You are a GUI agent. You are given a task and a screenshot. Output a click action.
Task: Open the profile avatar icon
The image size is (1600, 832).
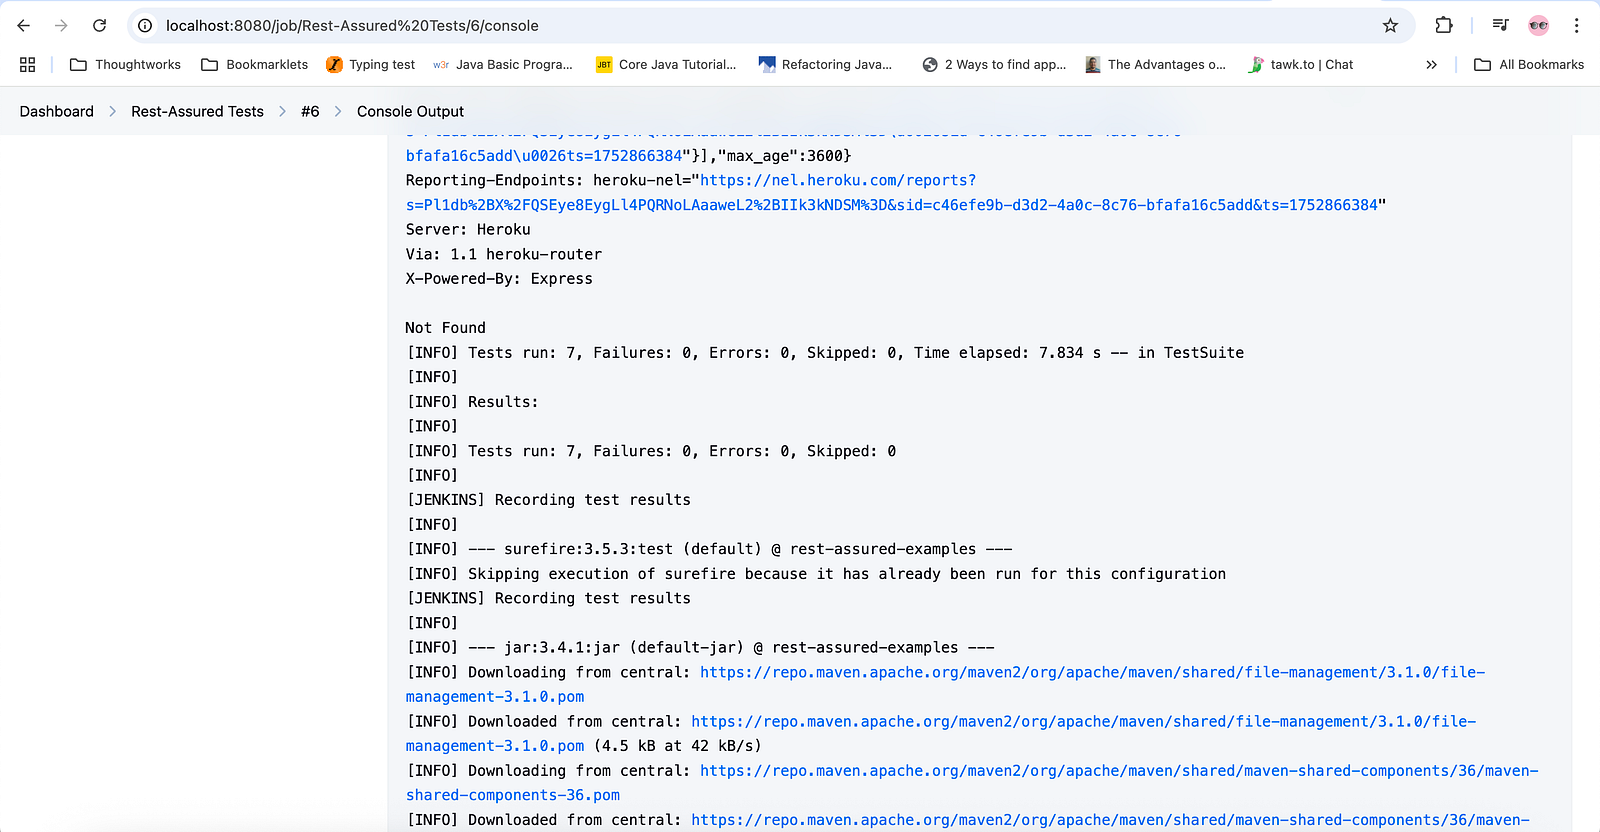[x=1539, y=26]
